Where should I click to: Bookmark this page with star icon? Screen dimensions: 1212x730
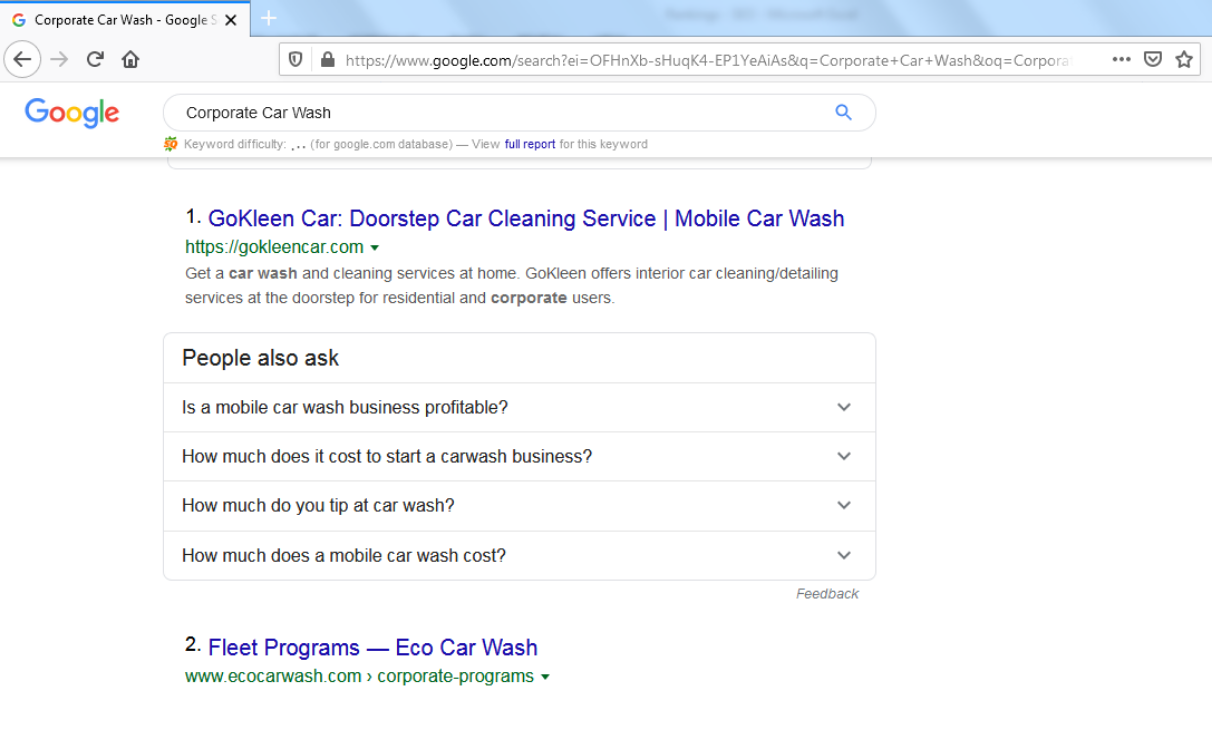pyautogui.click(x=1185, y=60)
